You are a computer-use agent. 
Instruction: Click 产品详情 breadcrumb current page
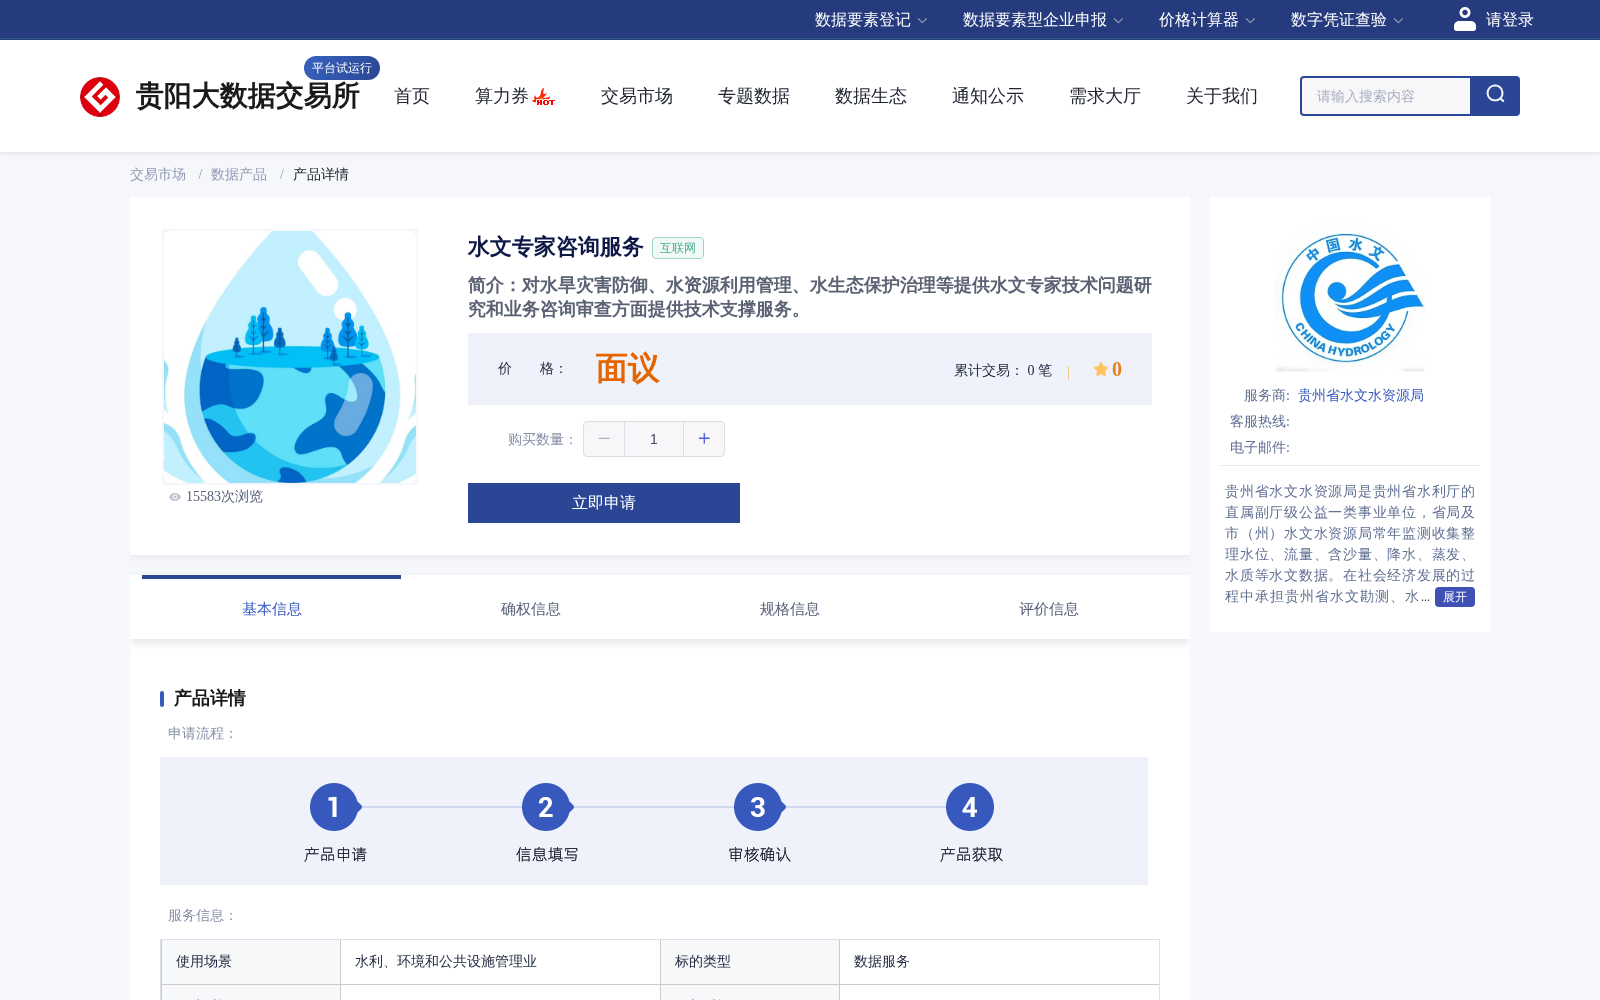coord(321,175)
